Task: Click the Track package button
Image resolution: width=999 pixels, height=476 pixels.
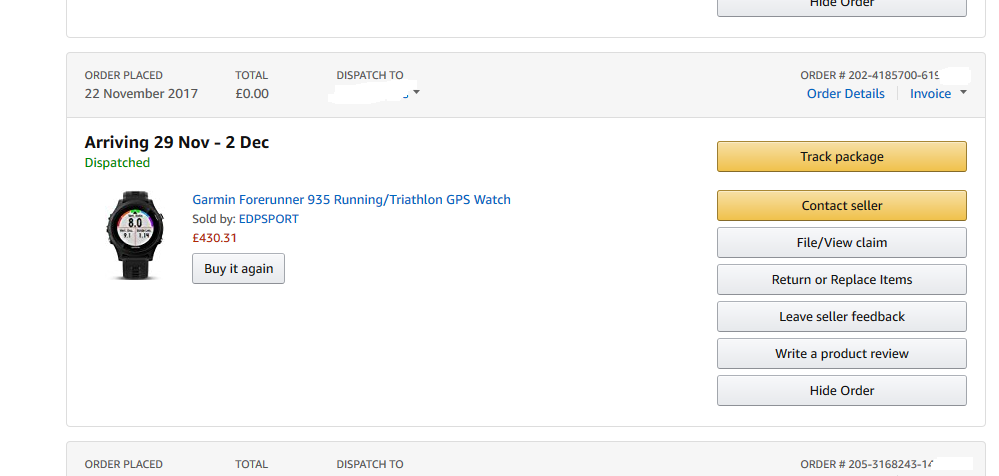Action: (x=841, y=157)
